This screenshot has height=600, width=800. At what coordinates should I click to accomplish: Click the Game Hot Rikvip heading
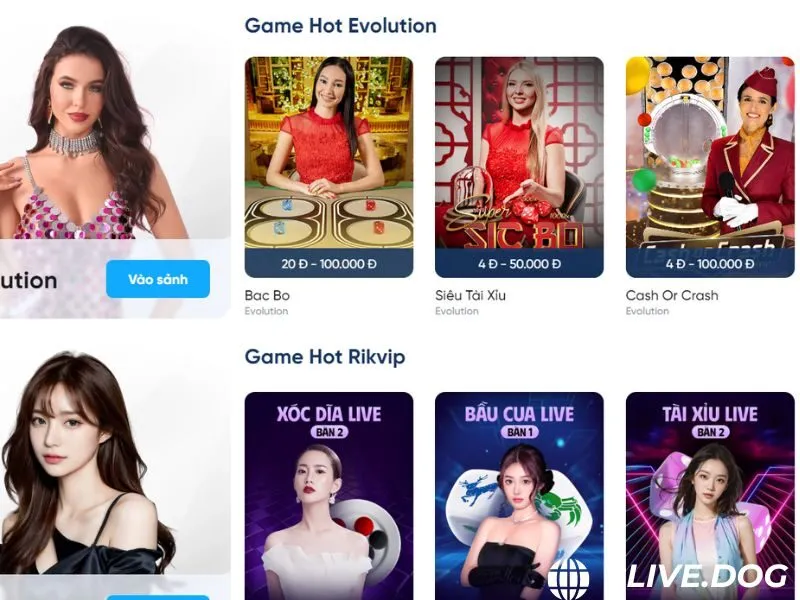tap(325, 356)
